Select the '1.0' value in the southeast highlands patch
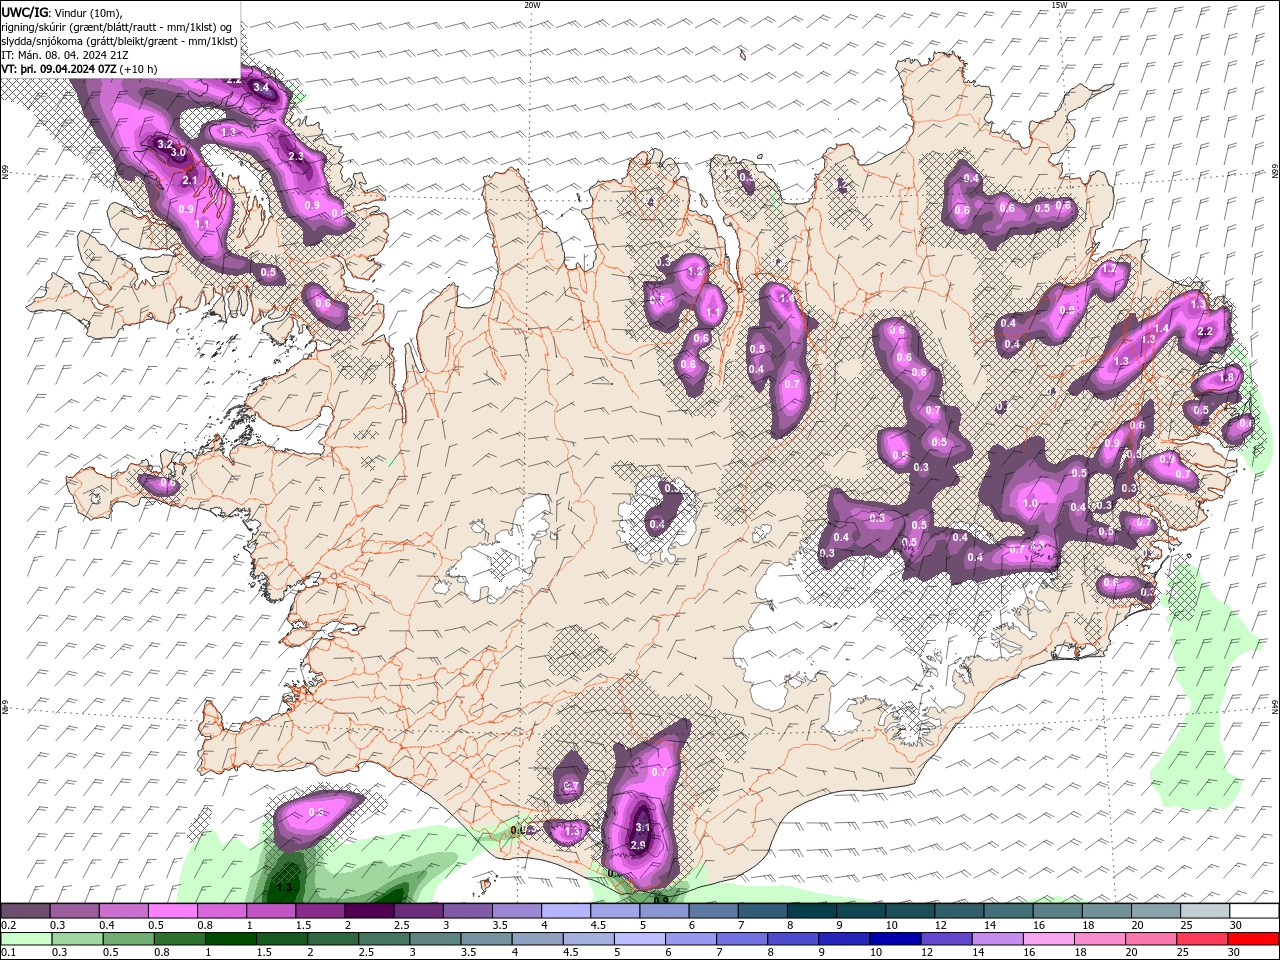This screenshot has height=960, width=1280. click(1031, 504)
